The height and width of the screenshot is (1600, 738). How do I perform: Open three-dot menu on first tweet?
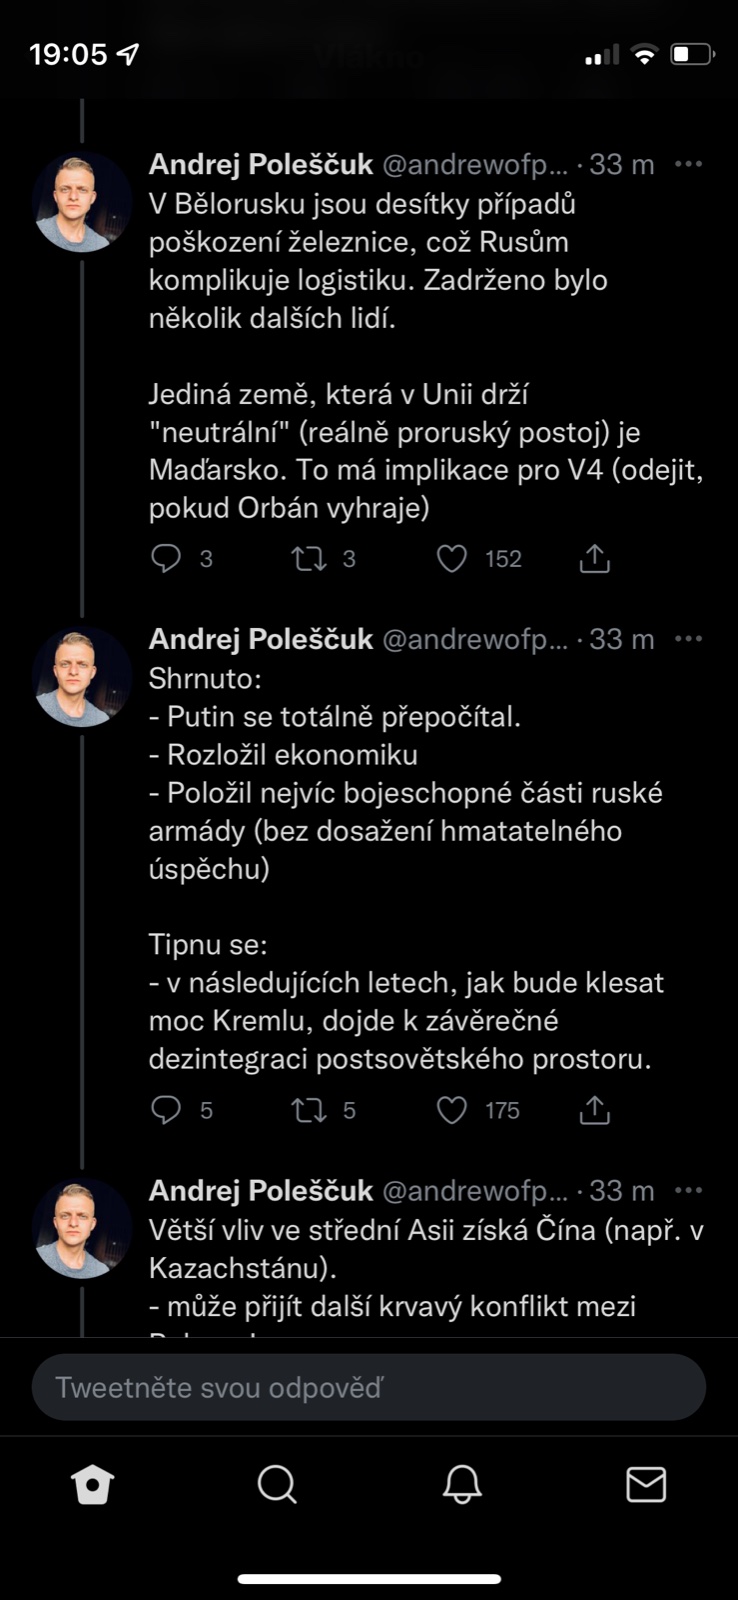(x=688, y=164)
